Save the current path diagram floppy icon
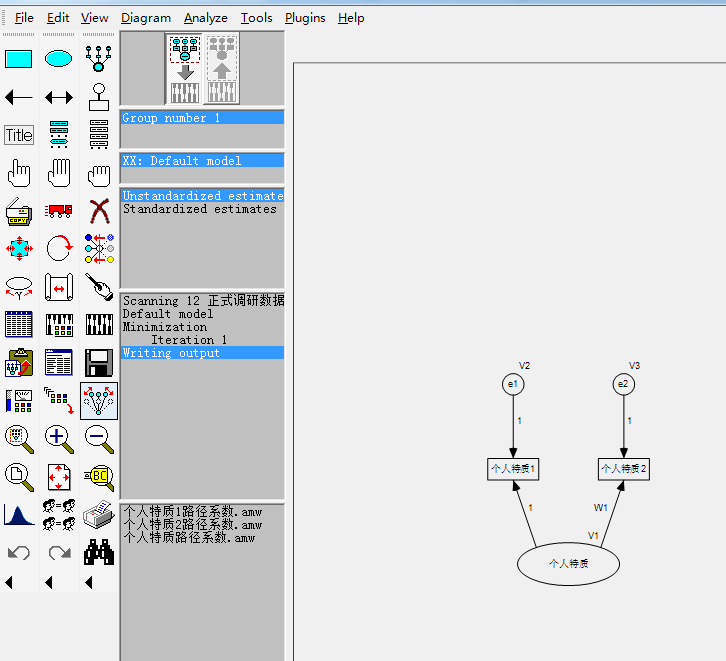The height and width of the screenshot is (661, 726). (x=99, y=363)
